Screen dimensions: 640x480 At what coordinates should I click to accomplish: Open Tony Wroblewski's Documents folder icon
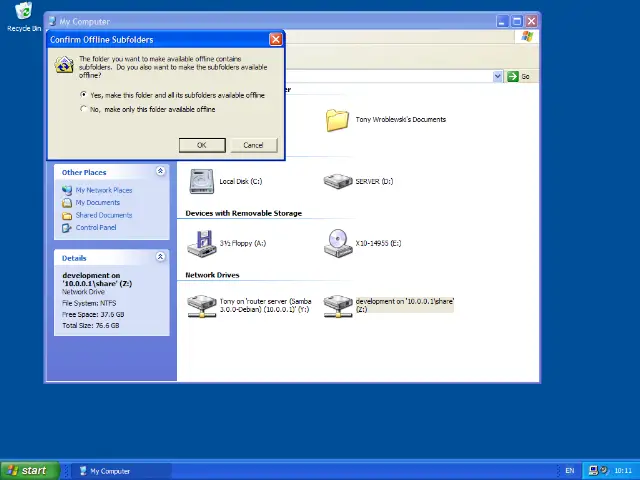pyautogui.click(x=337, y=120)
